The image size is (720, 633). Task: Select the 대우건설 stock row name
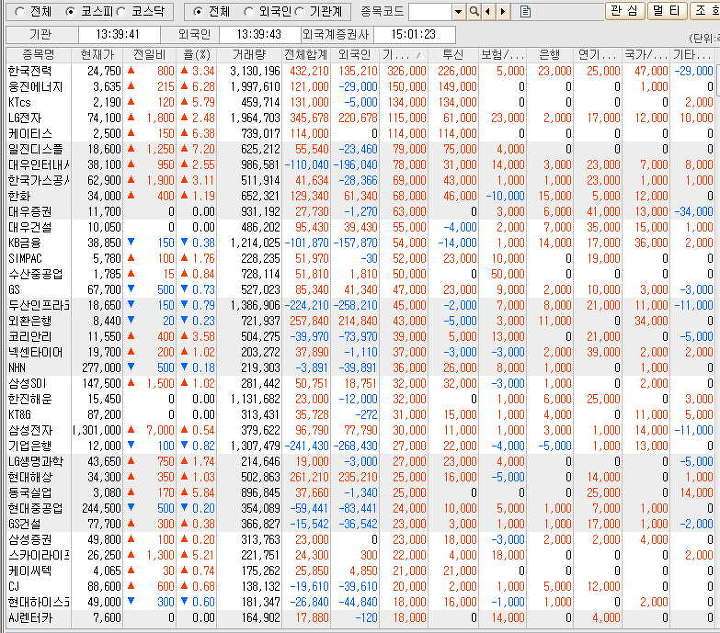pyautogui.click(x=30, y=227)
